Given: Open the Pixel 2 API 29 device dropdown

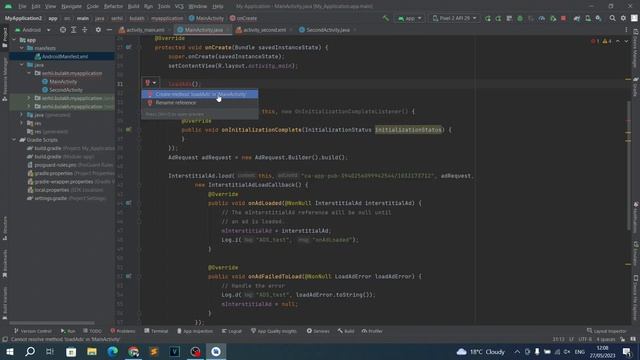Looking at the screenshot, I should click(x=454, y=18).
